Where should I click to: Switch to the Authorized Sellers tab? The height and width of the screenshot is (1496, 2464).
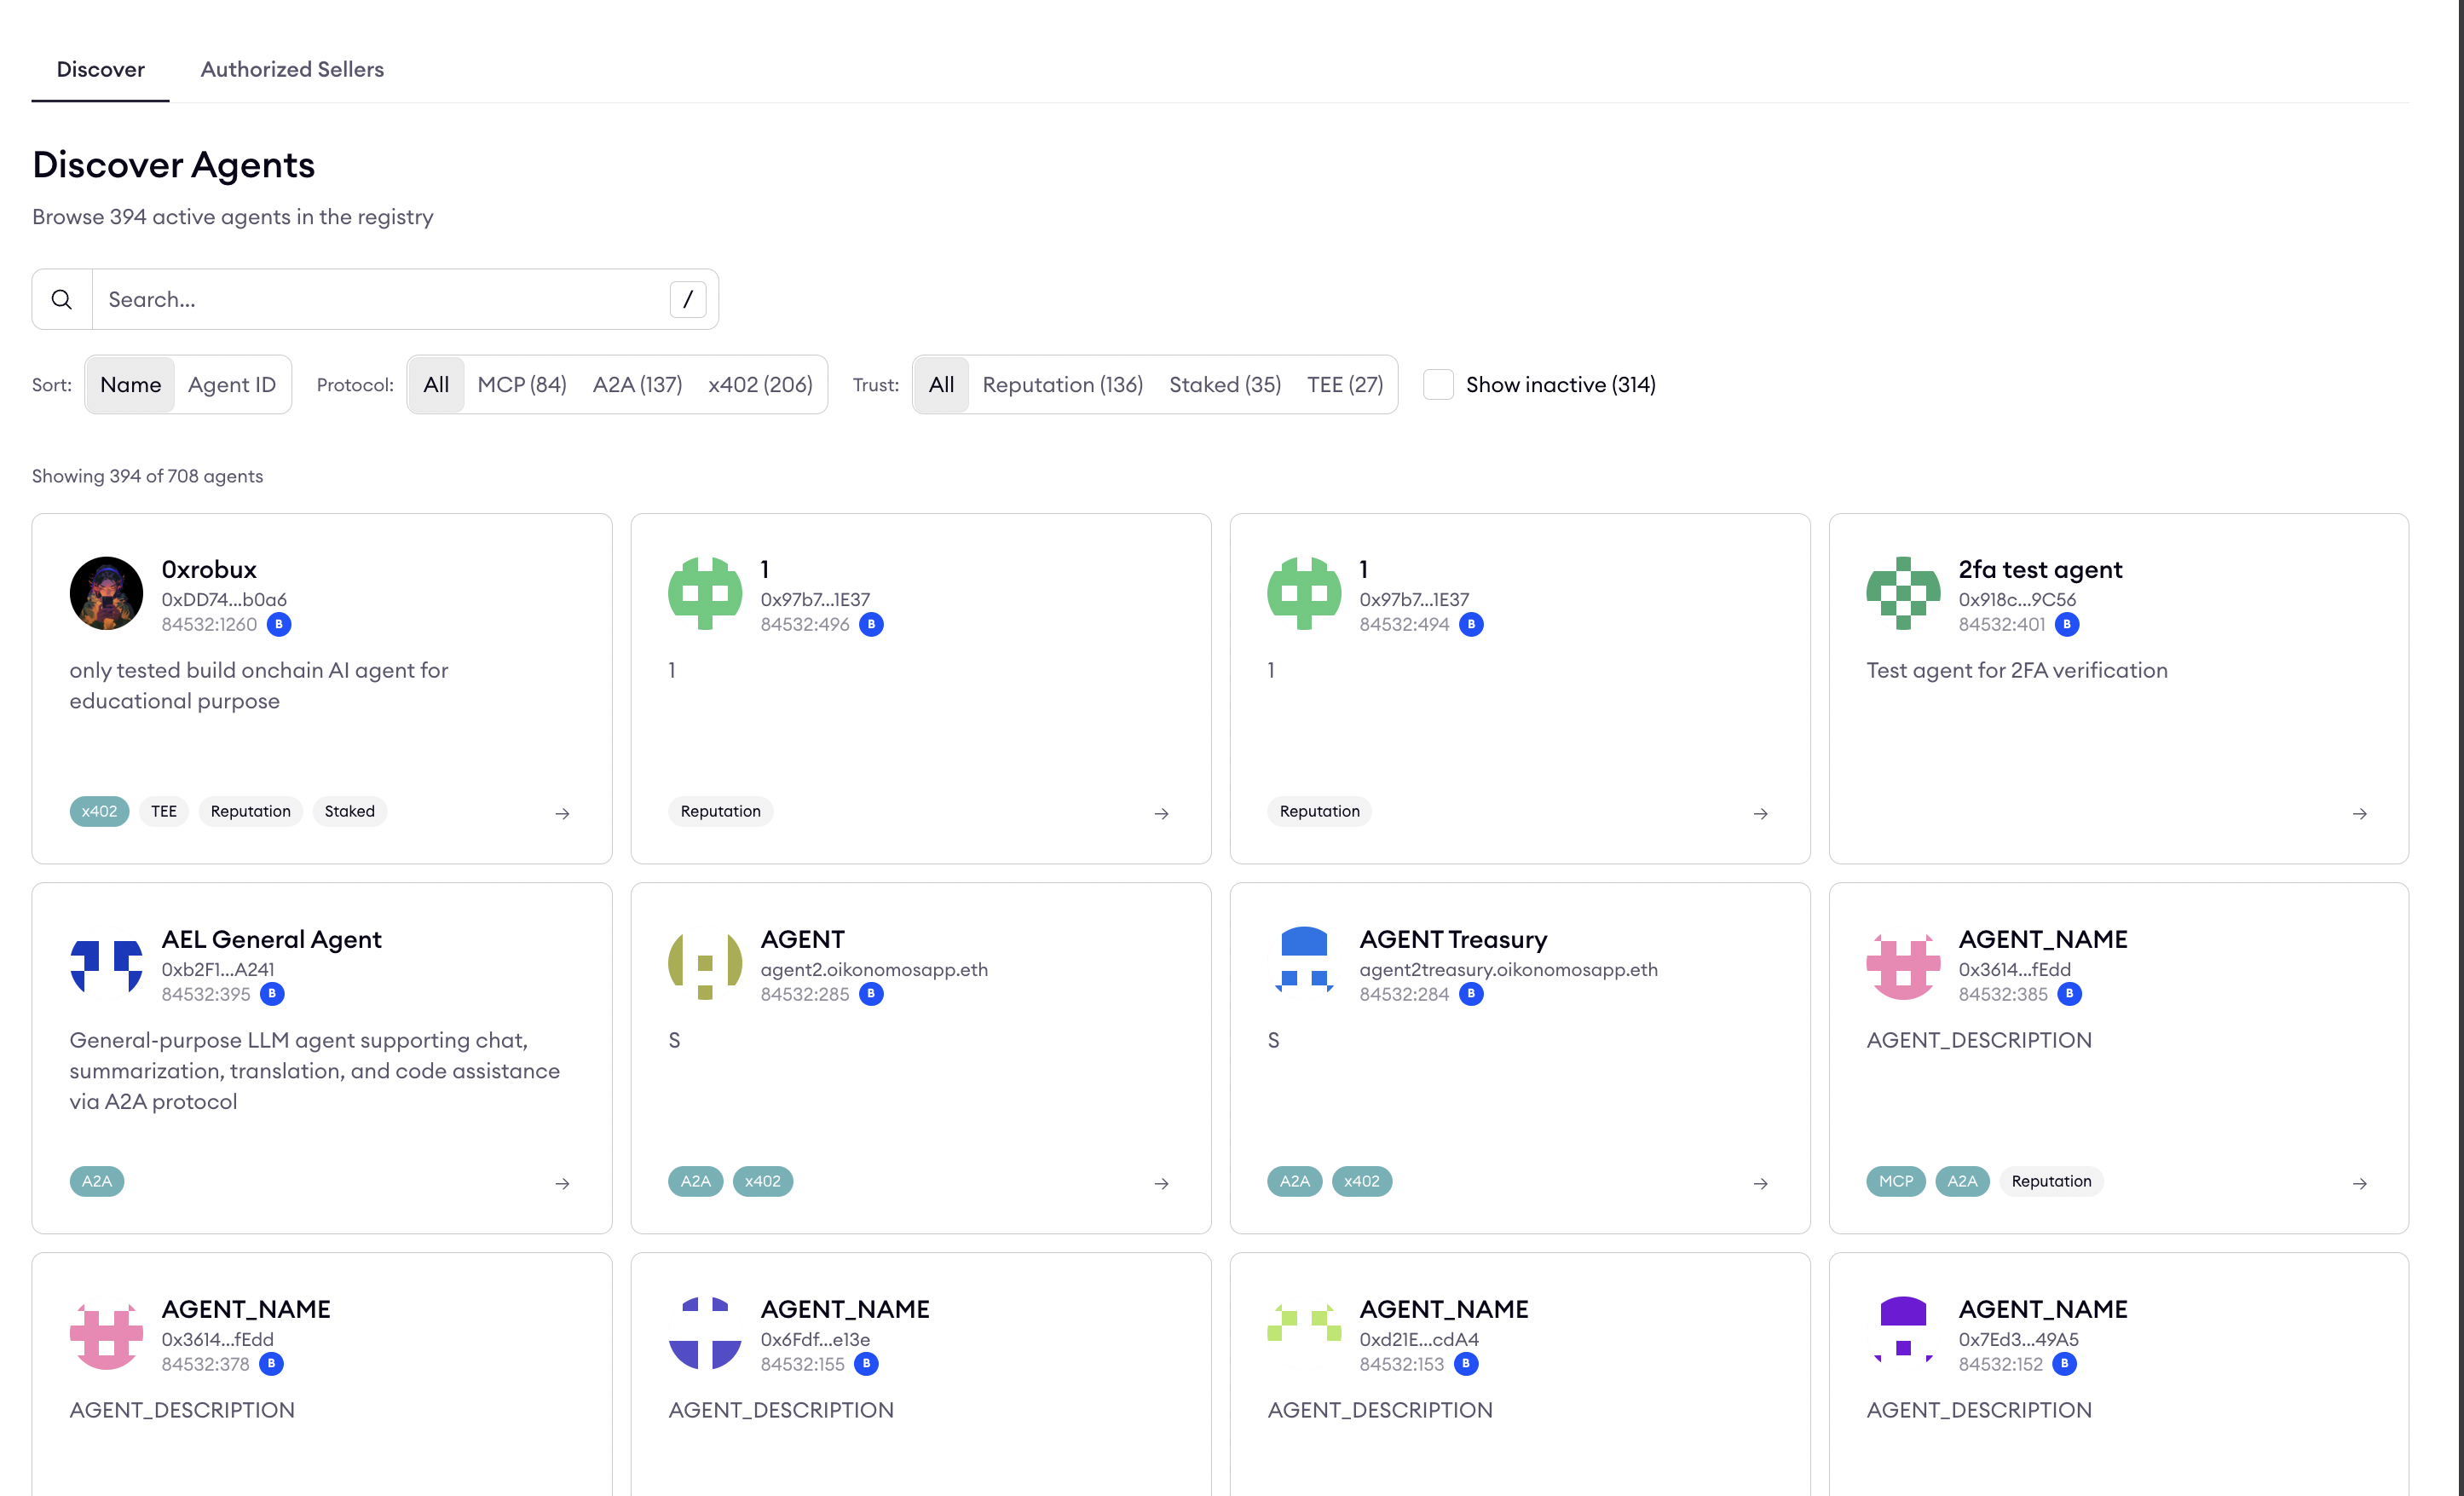(291, 69)
